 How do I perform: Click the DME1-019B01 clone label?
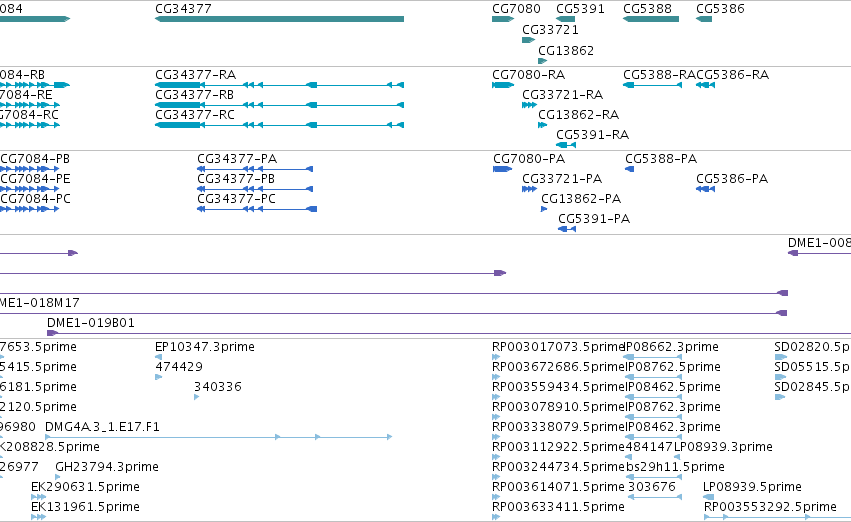pyautogui.click(x=91, y=323)
